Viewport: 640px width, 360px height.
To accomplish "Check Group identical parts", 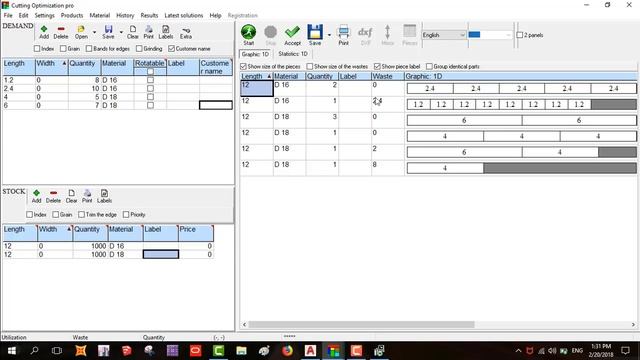I will 429,66.
